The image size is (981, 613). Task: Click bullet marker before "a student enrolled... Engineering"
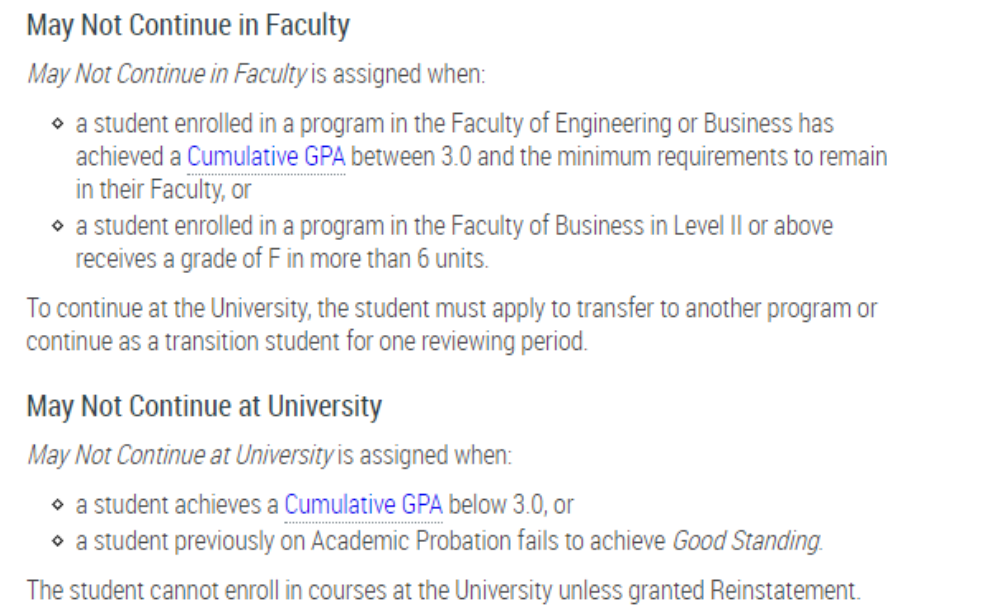[x=58, y=125]
